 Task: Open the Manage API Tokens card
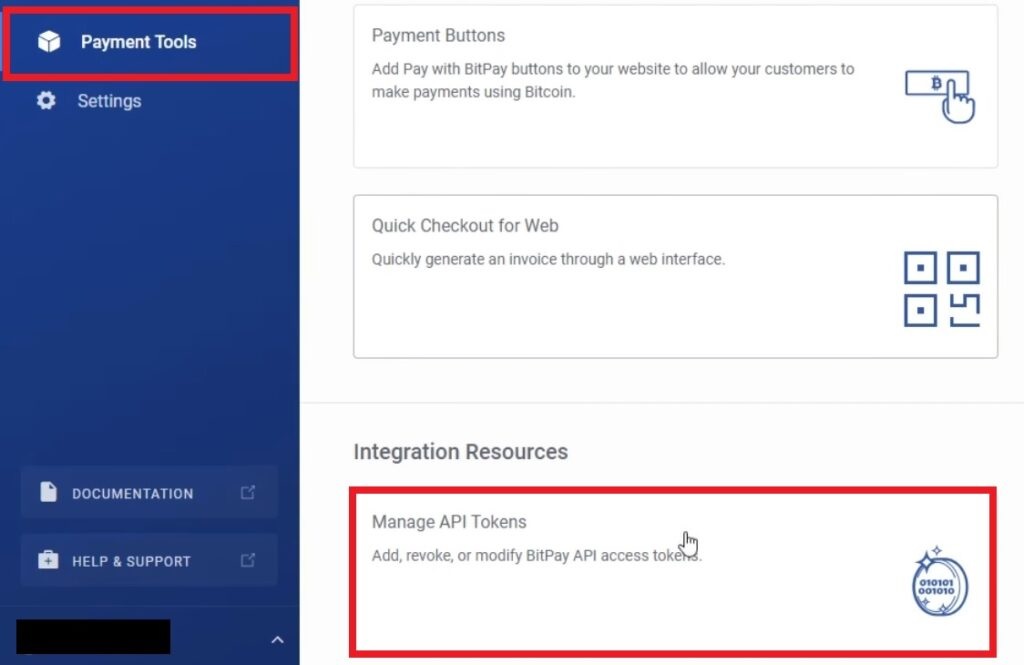click(673, 572)
